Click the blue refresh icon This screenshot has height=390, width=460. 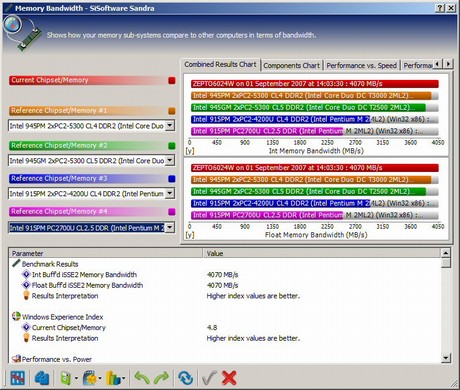pos(185,378)
